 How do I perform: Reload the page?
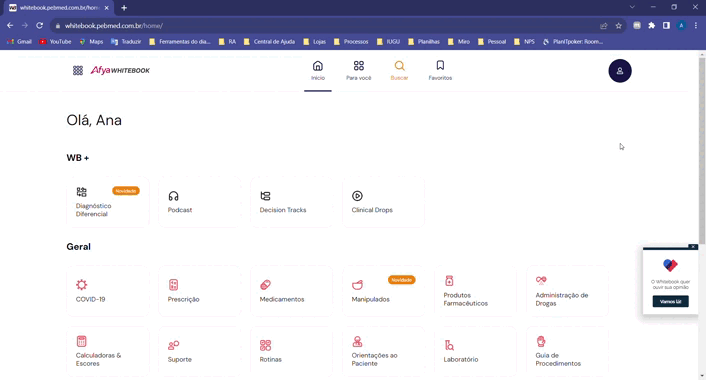40,26
